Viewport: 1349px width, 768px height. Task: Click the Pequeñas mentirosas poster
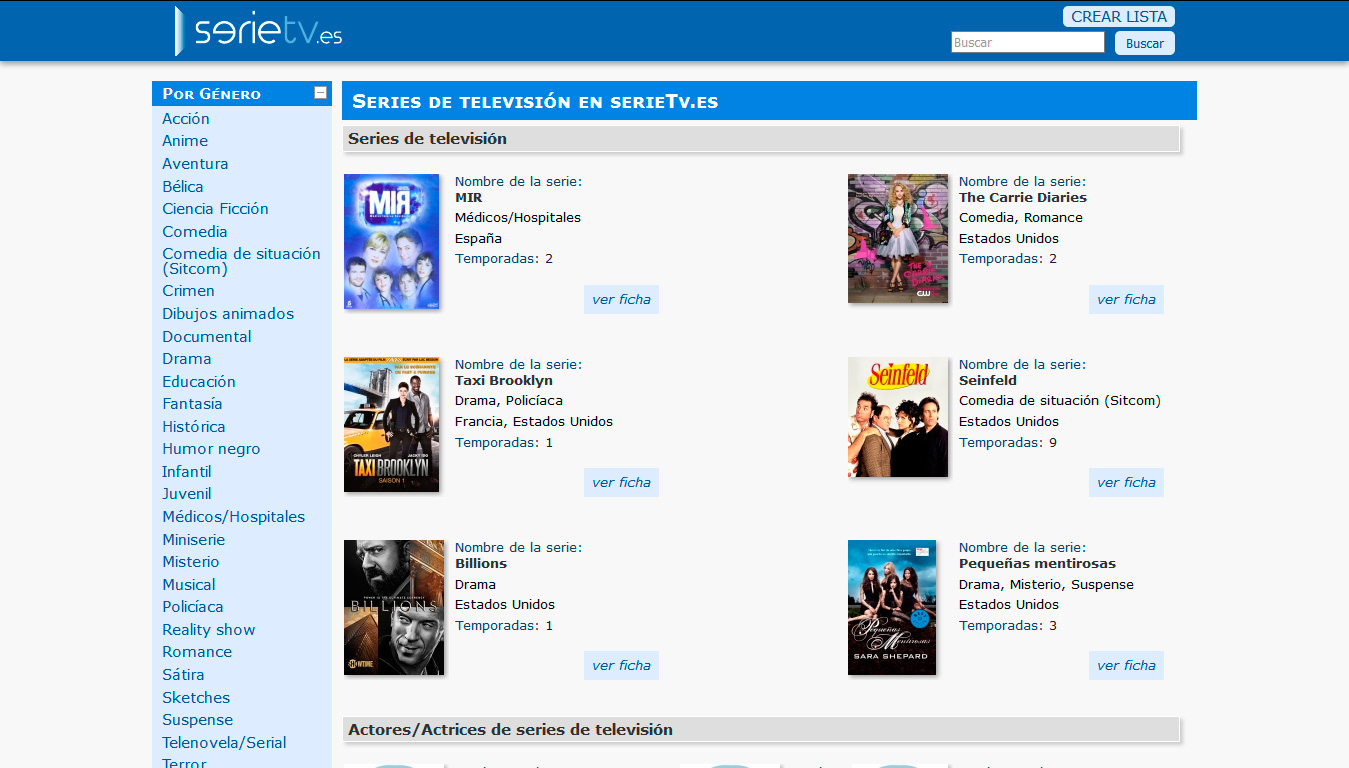[892, 607]
